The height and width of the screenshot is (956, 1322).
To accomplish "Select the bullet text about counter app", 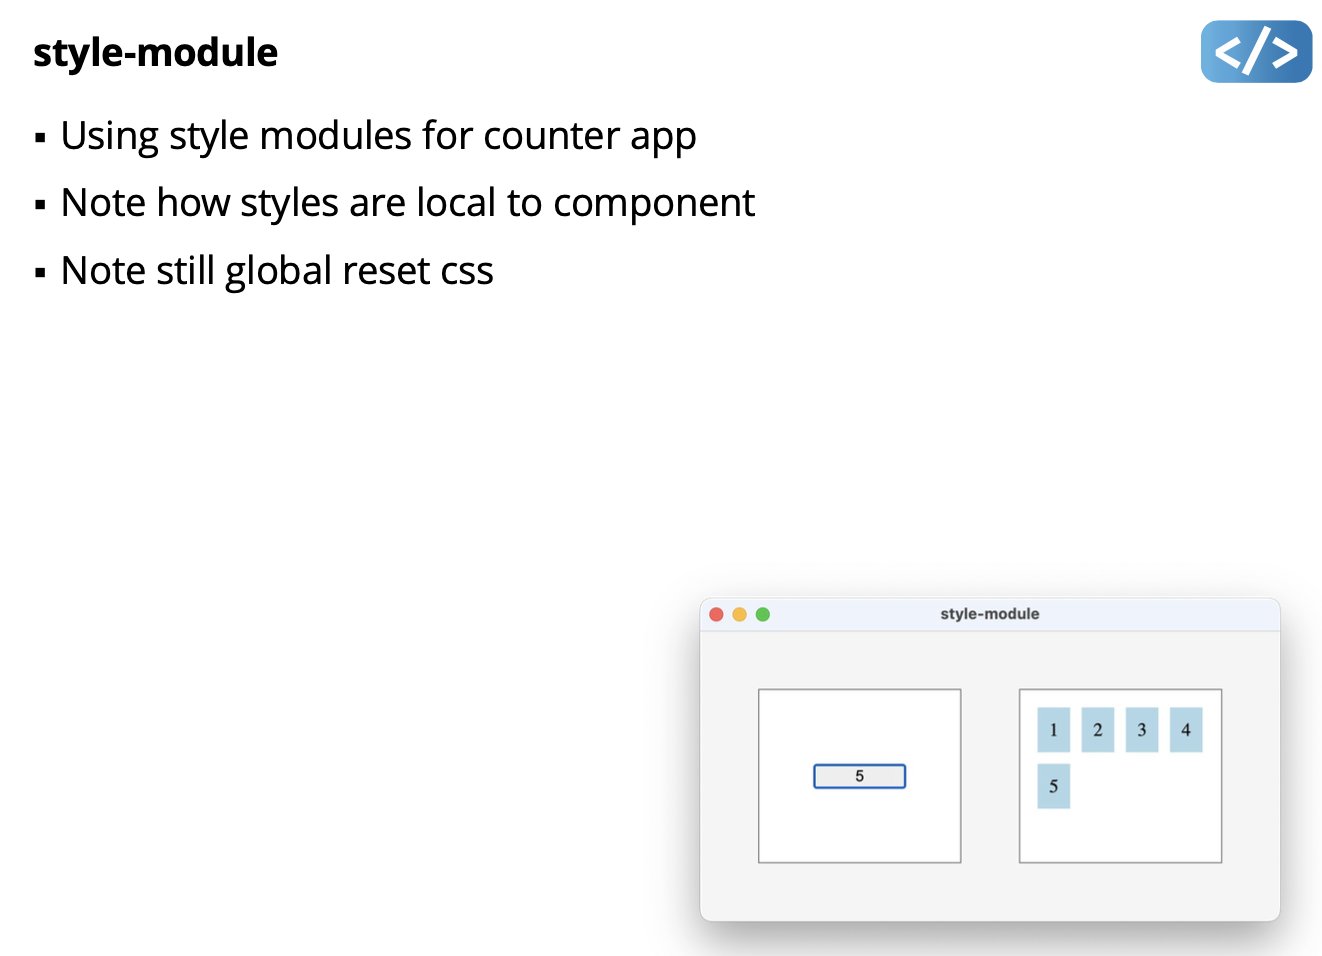I will click(x=378, y=136).
